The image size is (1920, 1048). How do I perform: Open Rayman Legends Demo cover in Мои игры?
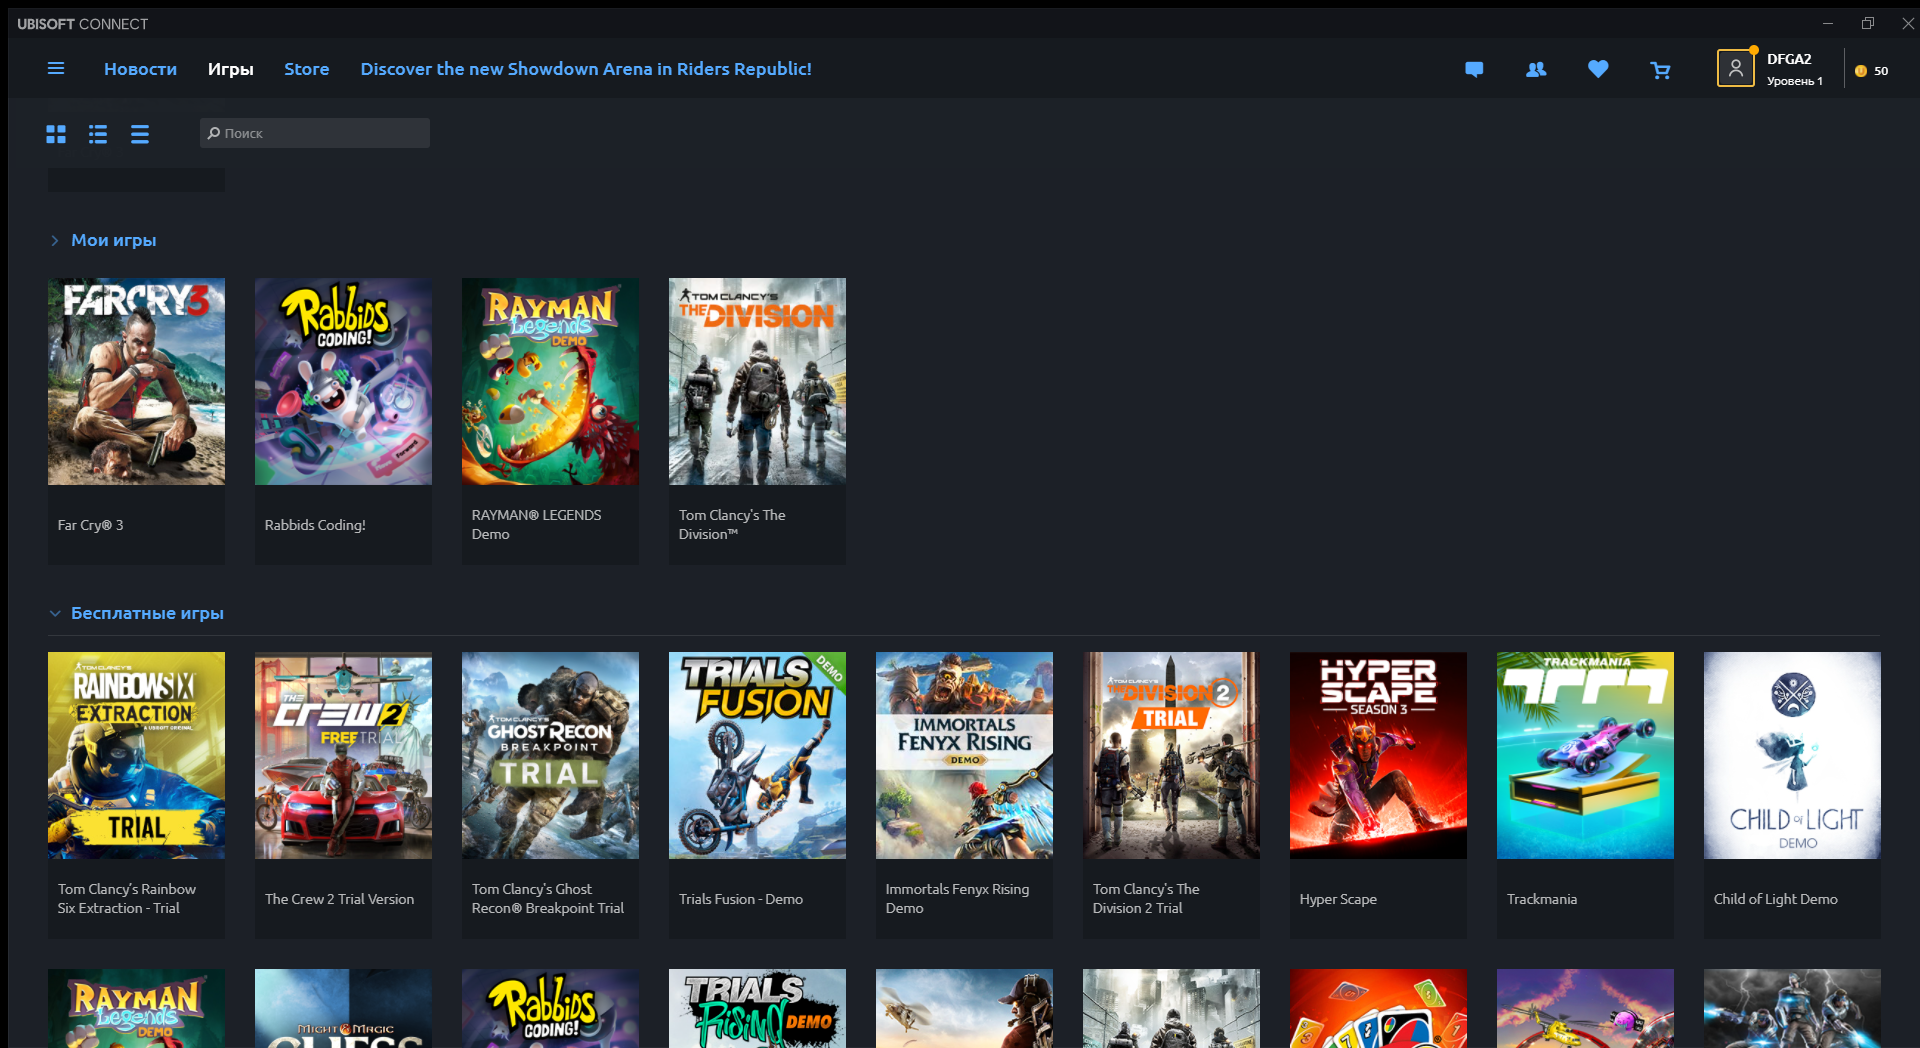[550, 381]
